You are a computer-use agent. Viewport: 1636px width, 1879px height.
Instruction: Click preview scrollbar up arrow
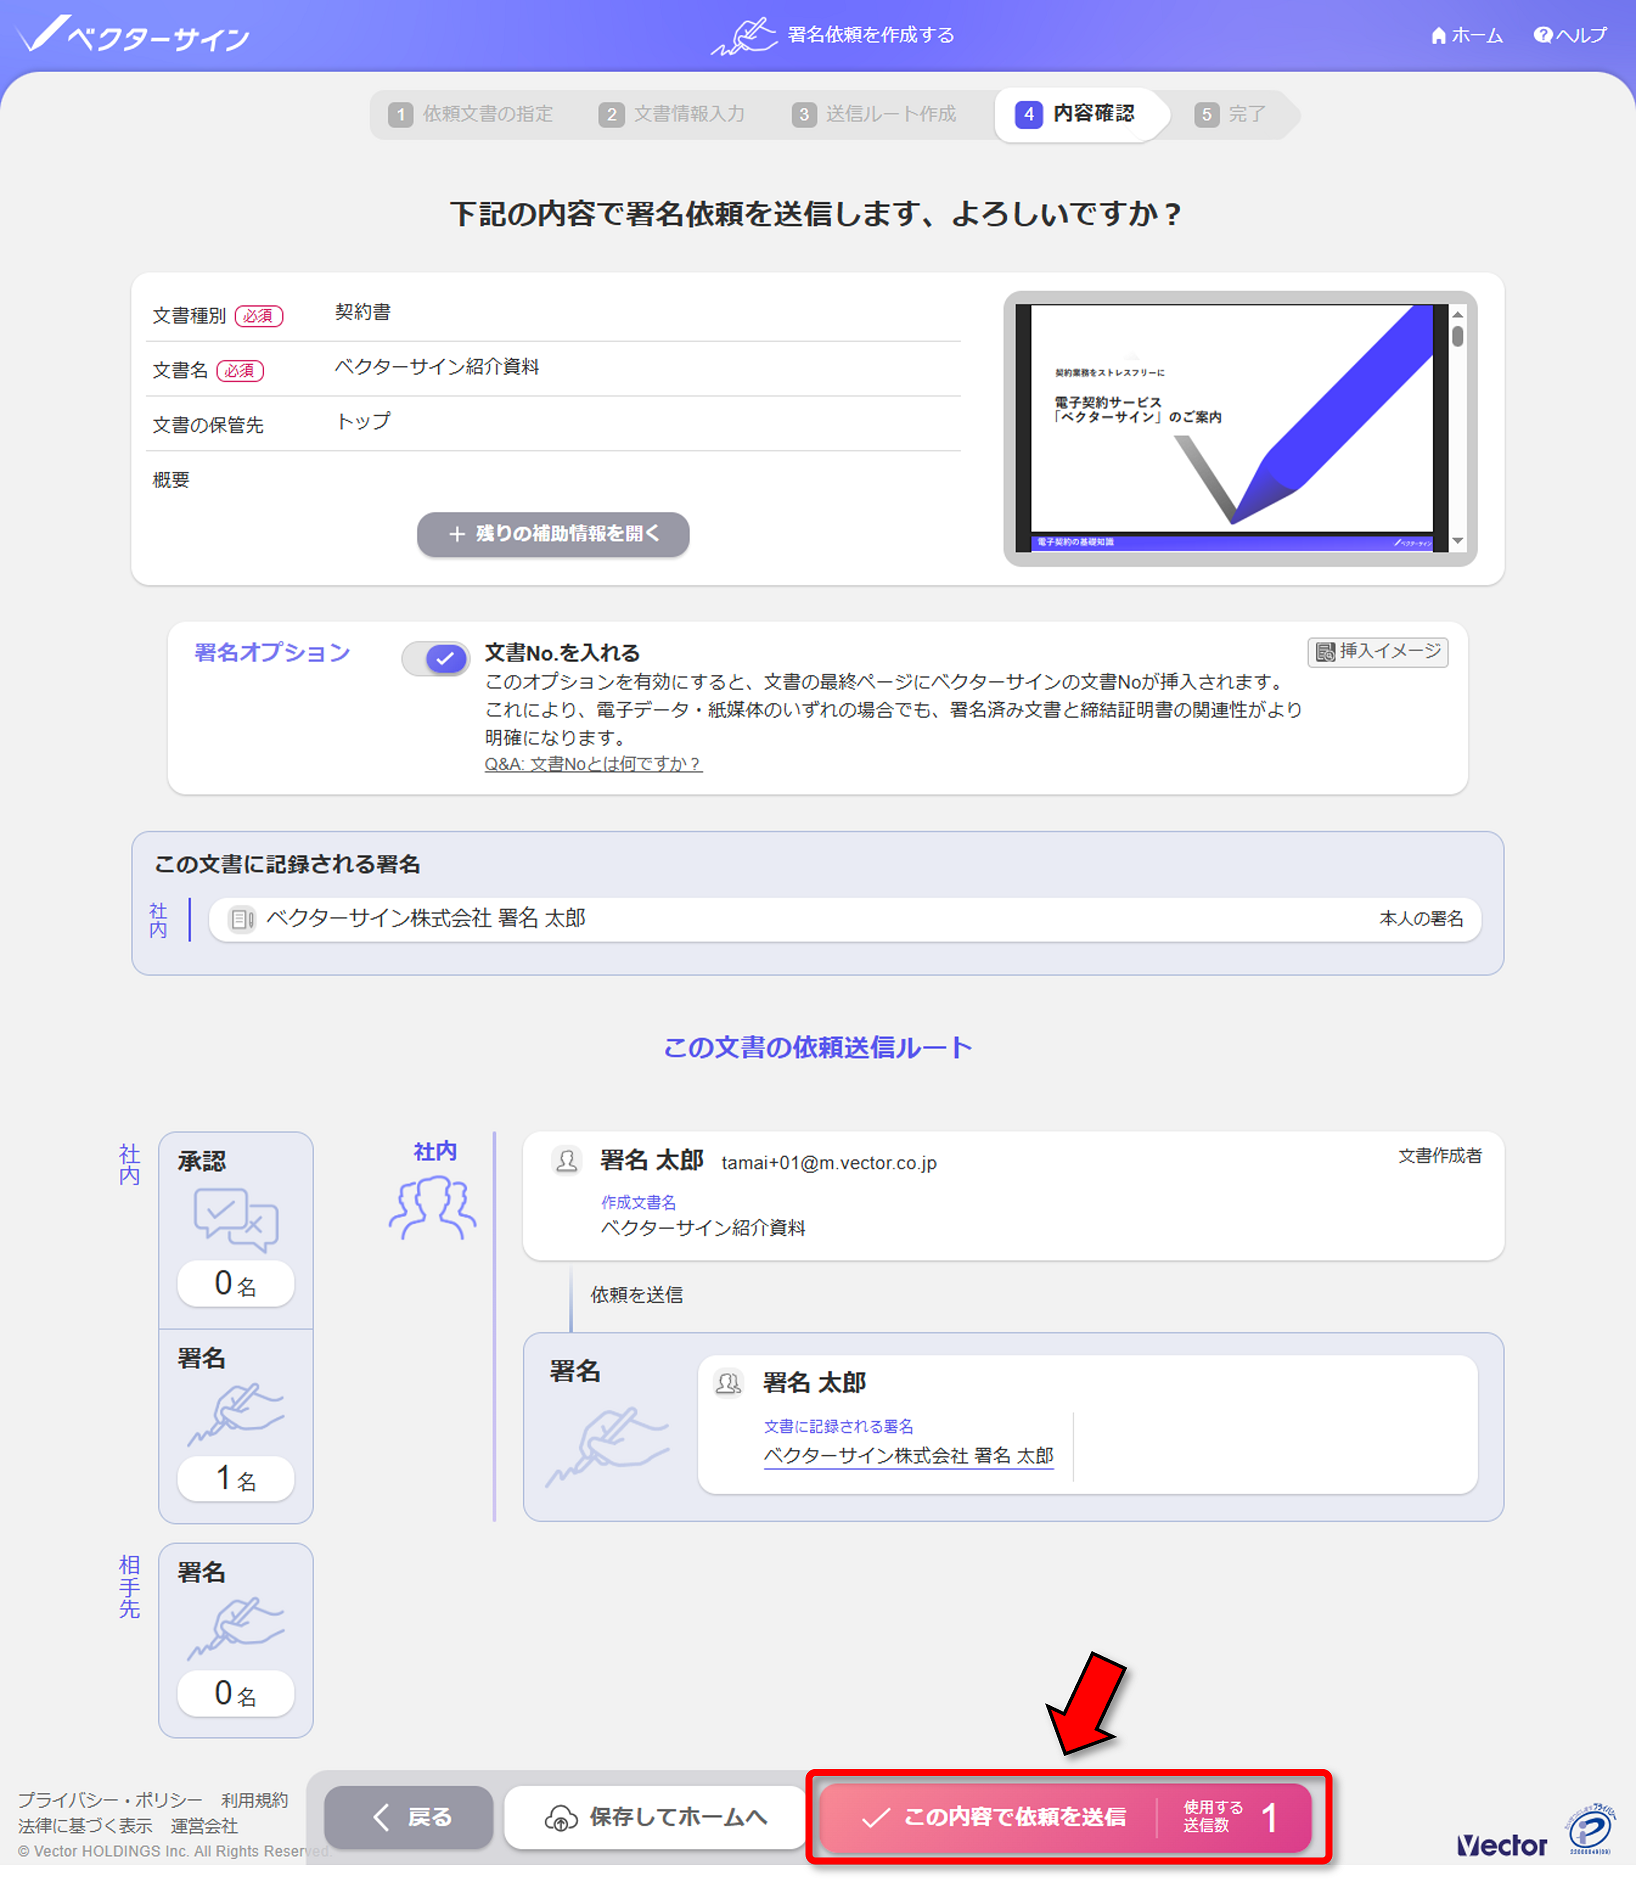tap(1458, 314)
